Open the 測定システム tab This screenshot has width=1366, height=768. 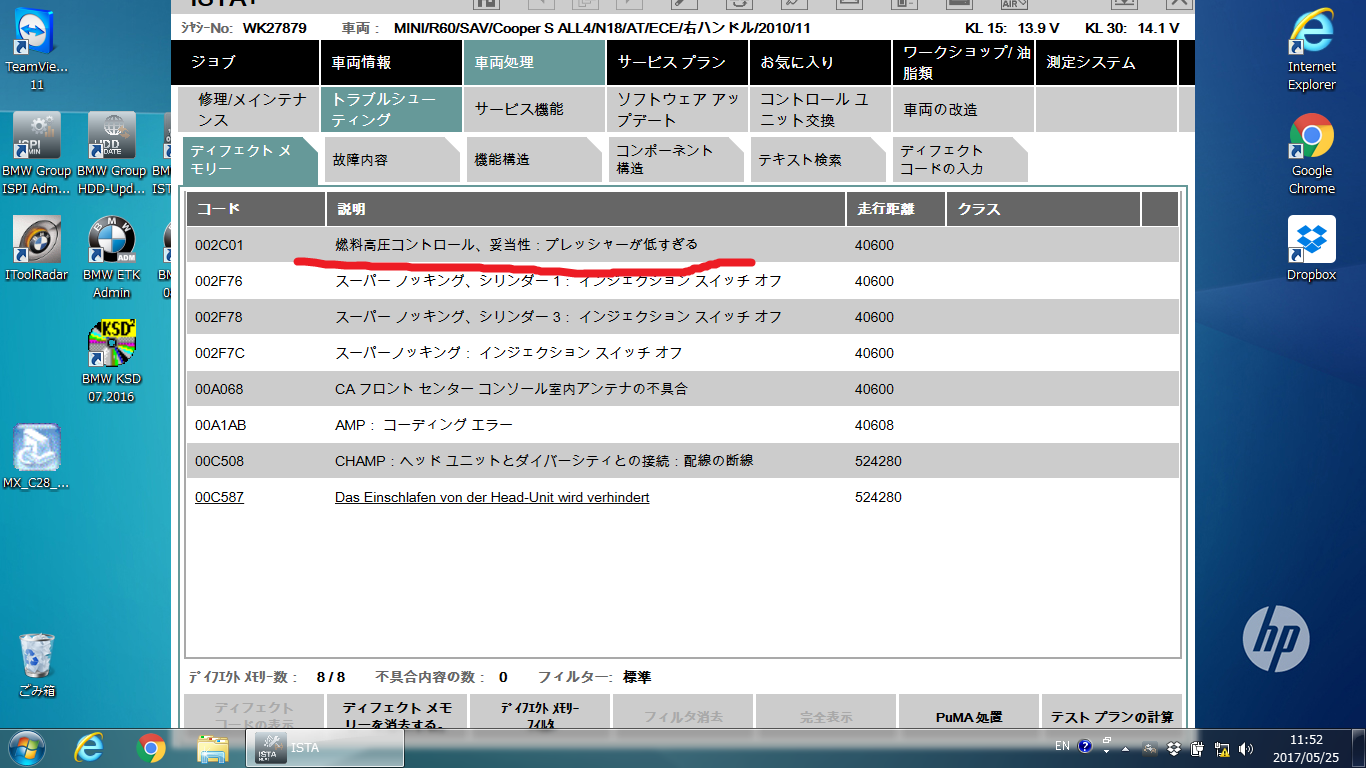click(x=1106, y=62)
